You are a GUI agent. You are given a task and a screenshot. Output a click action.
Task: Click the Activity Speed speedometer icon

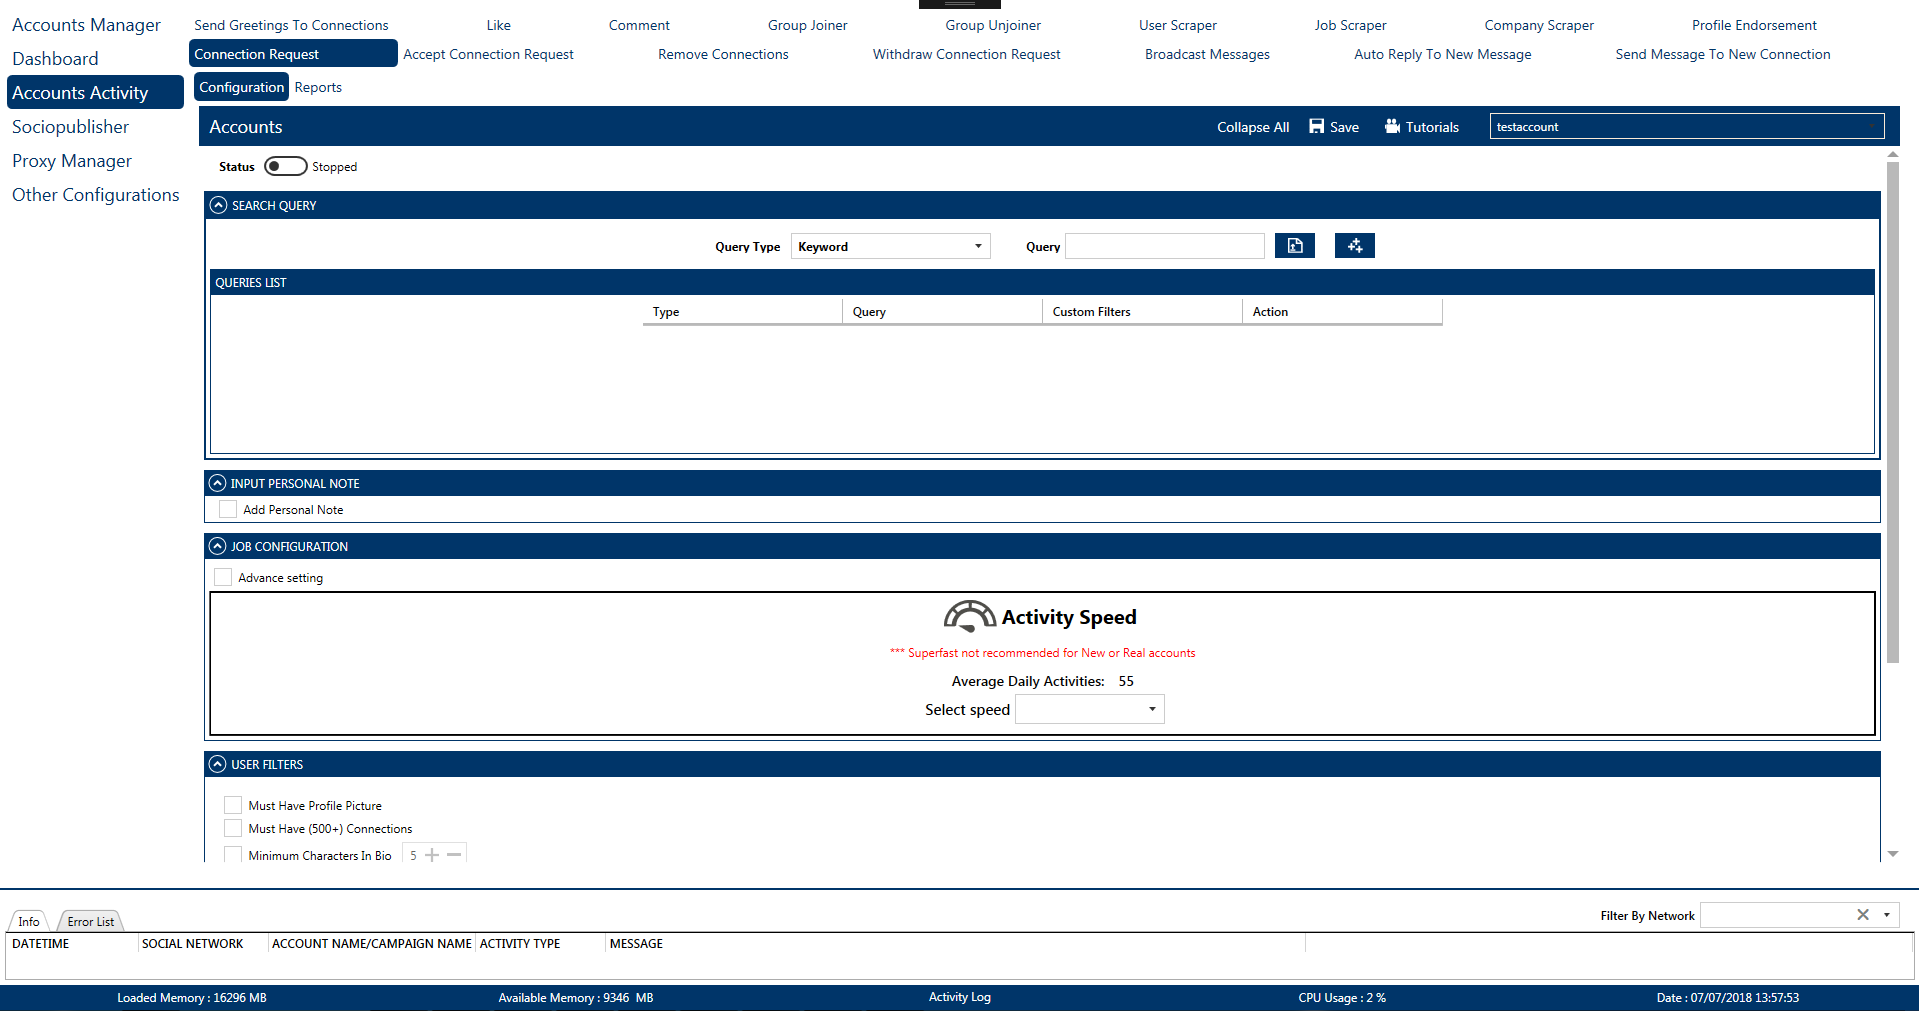(969, 617)
